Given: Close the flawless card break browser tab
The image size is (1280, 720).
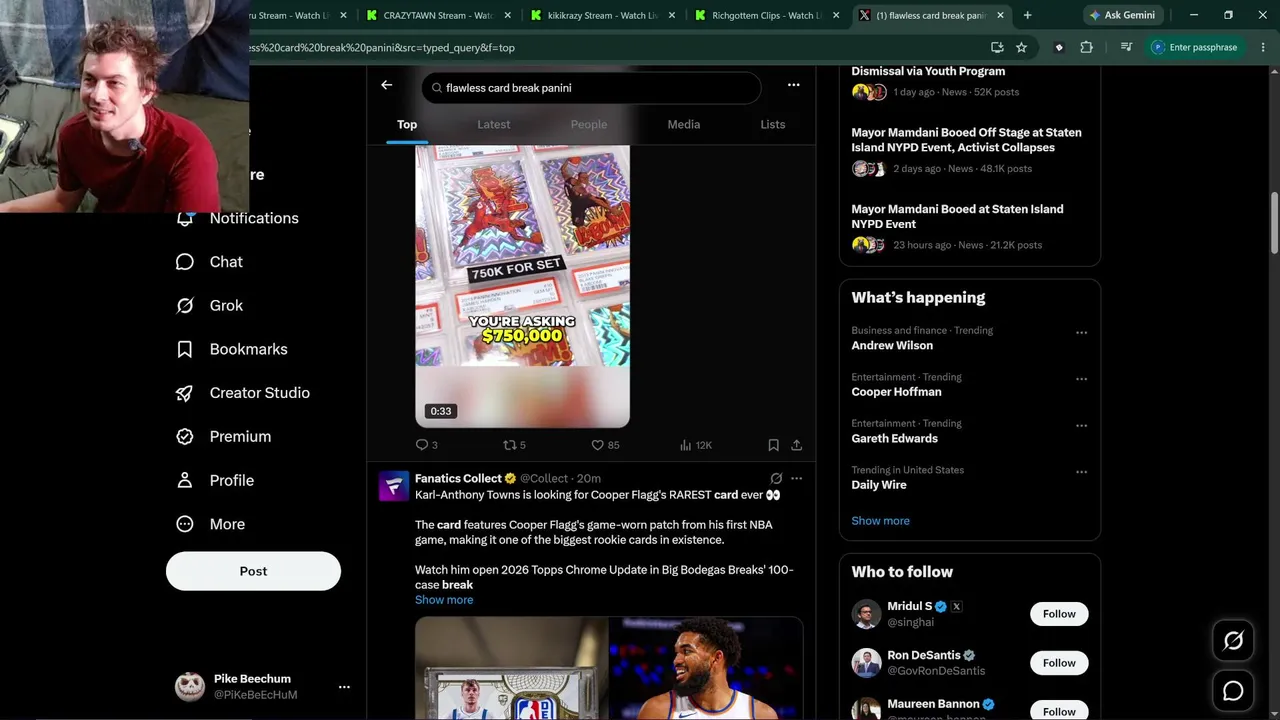Looking at the screenshot, I should [1000, 15].
